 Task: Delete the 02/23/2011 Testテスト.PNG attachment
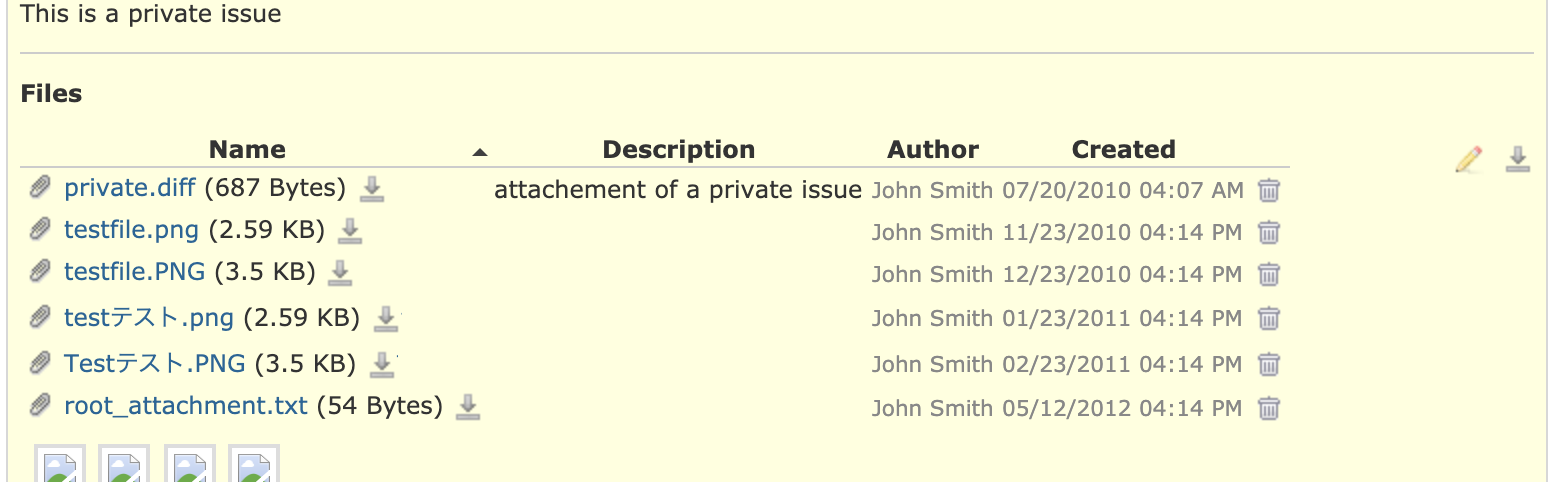[x=1269, y=364]
